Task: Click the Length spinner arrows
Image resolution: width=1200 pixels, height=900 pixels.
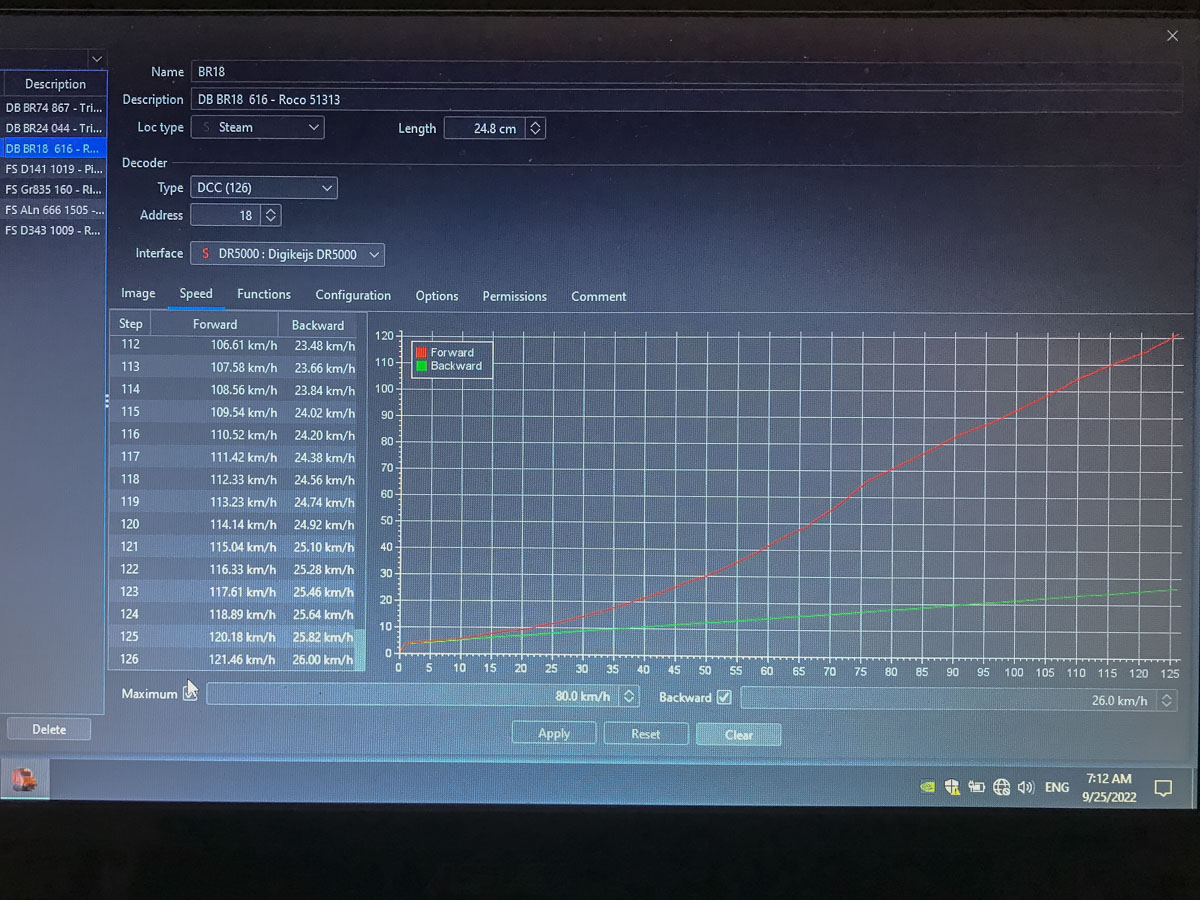Action: tap(535, 128)
